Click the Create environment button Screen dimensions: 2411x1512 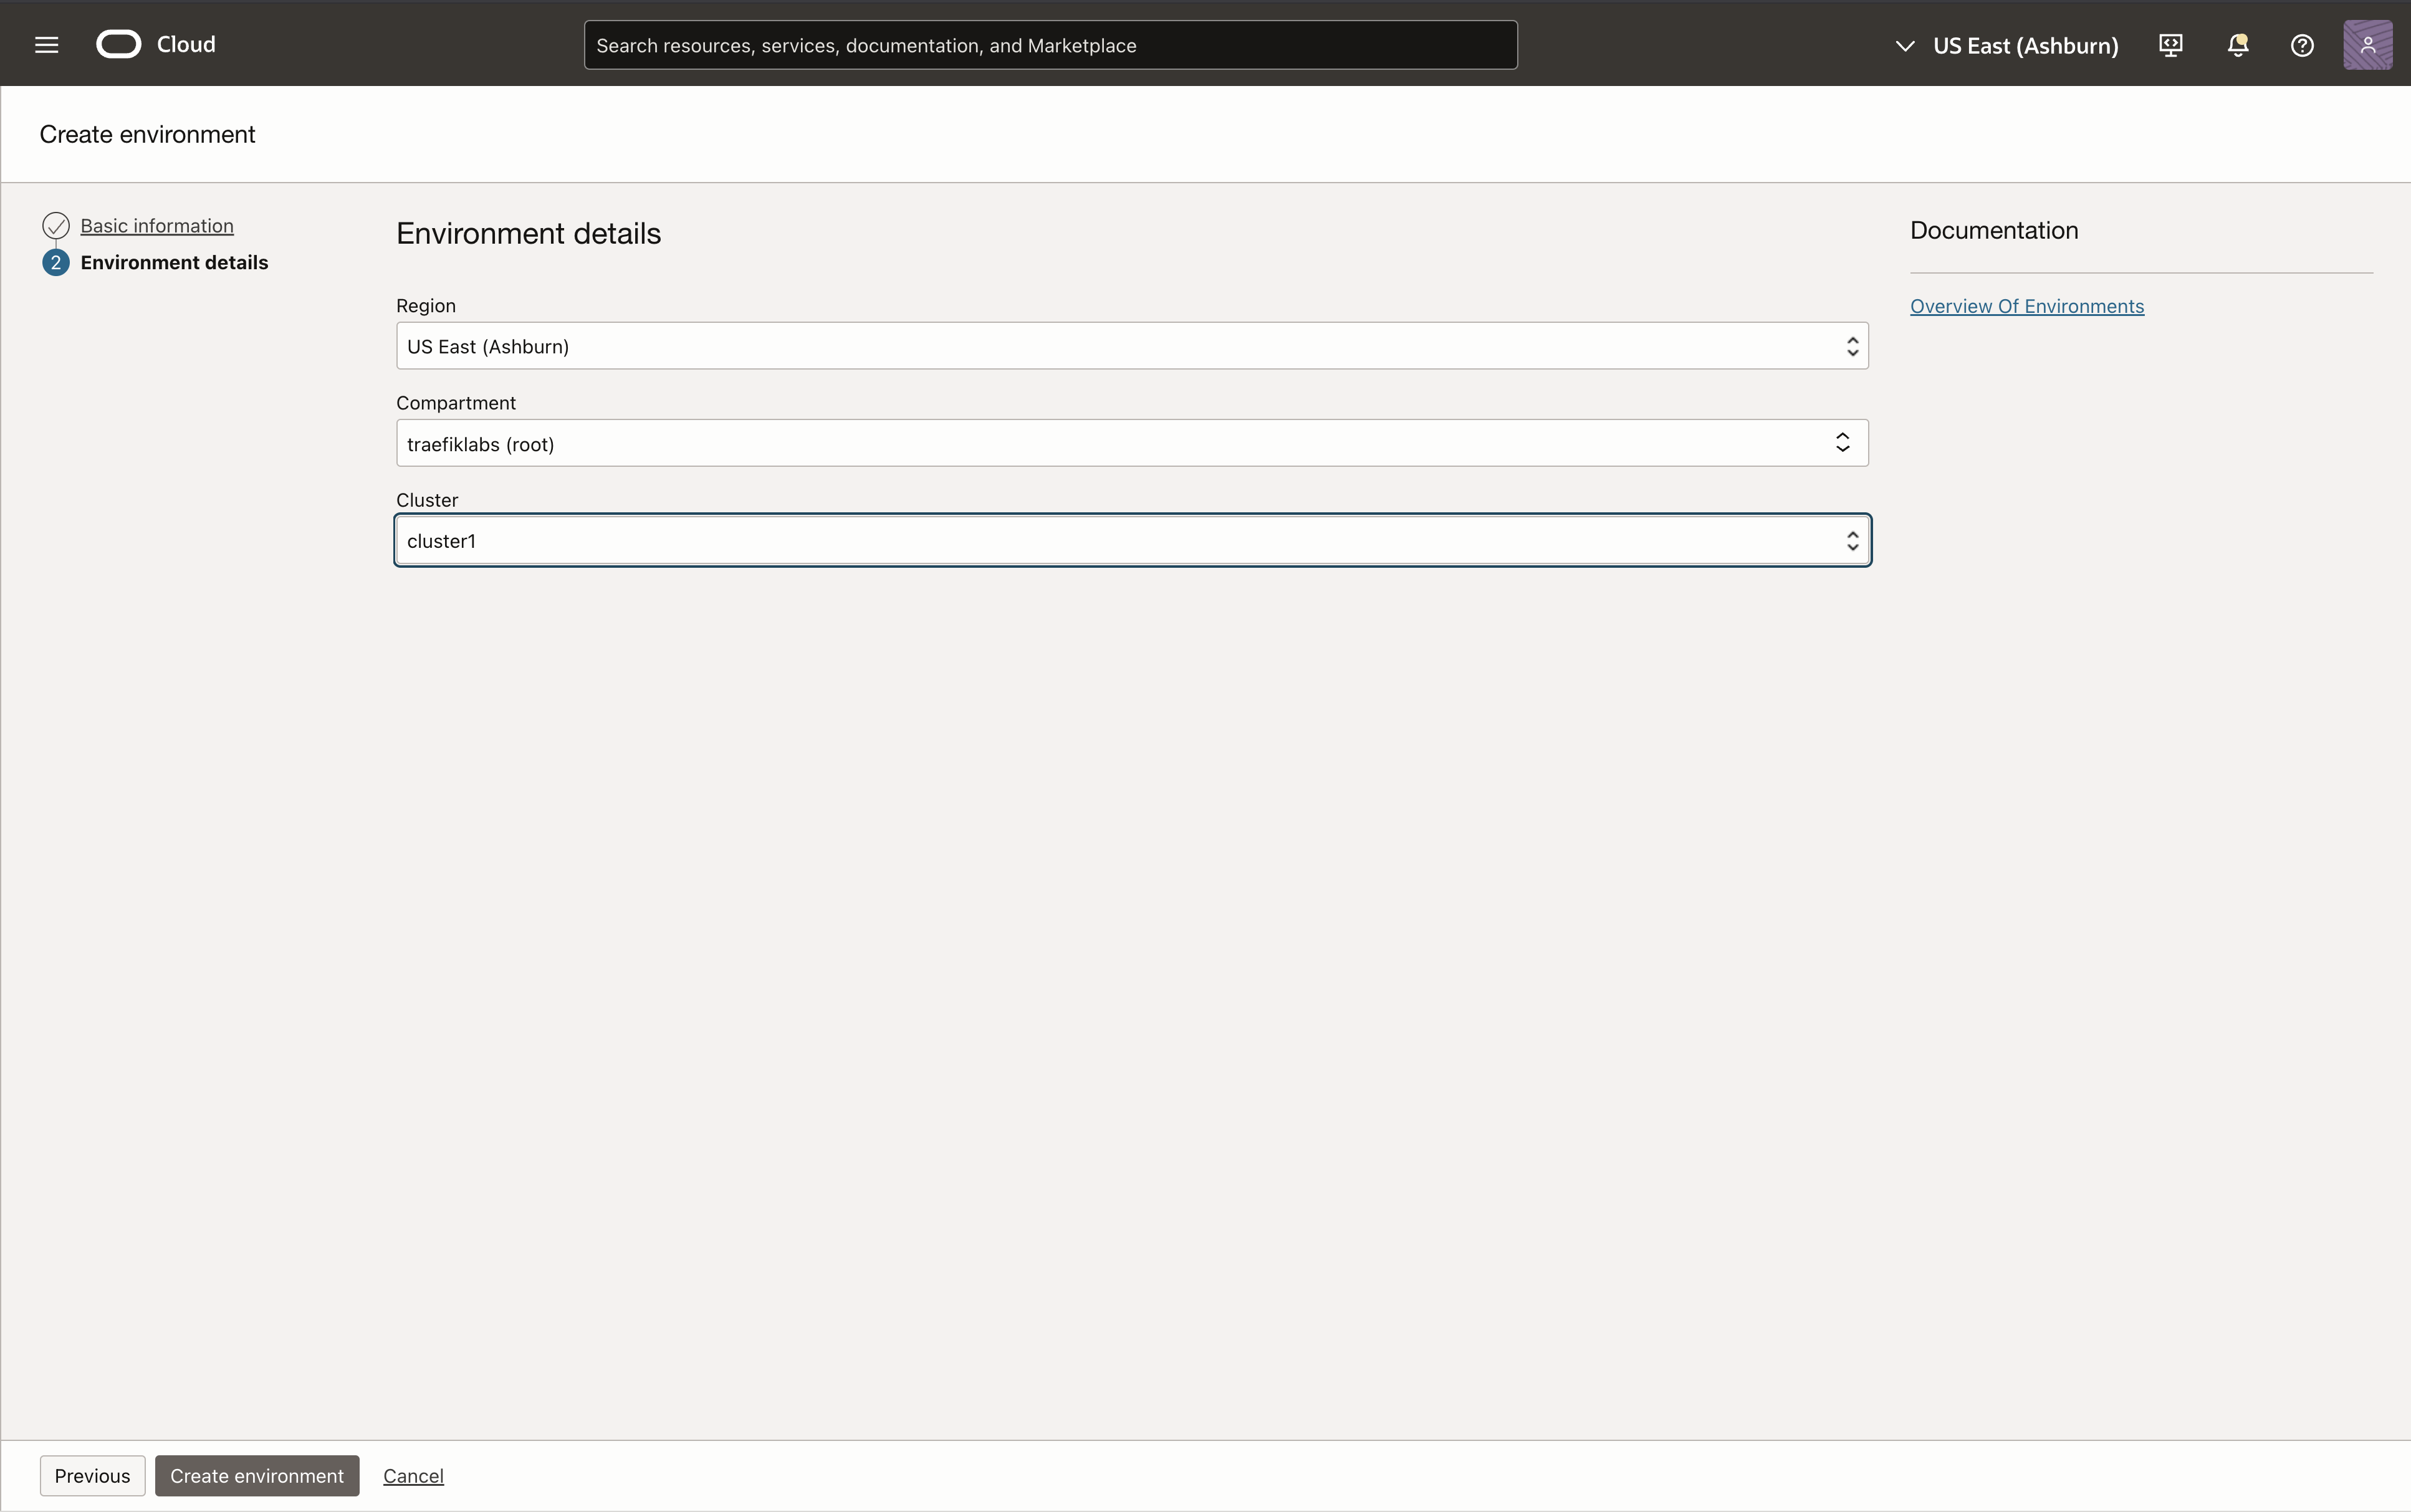click(257, 1476)
